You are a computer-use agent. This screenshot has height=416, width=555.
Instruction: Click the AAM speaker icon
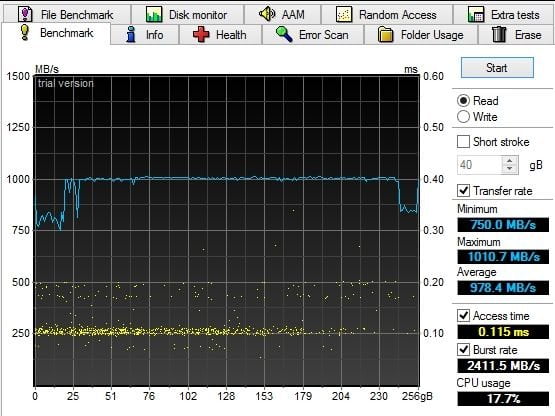[x=267, y=14]
